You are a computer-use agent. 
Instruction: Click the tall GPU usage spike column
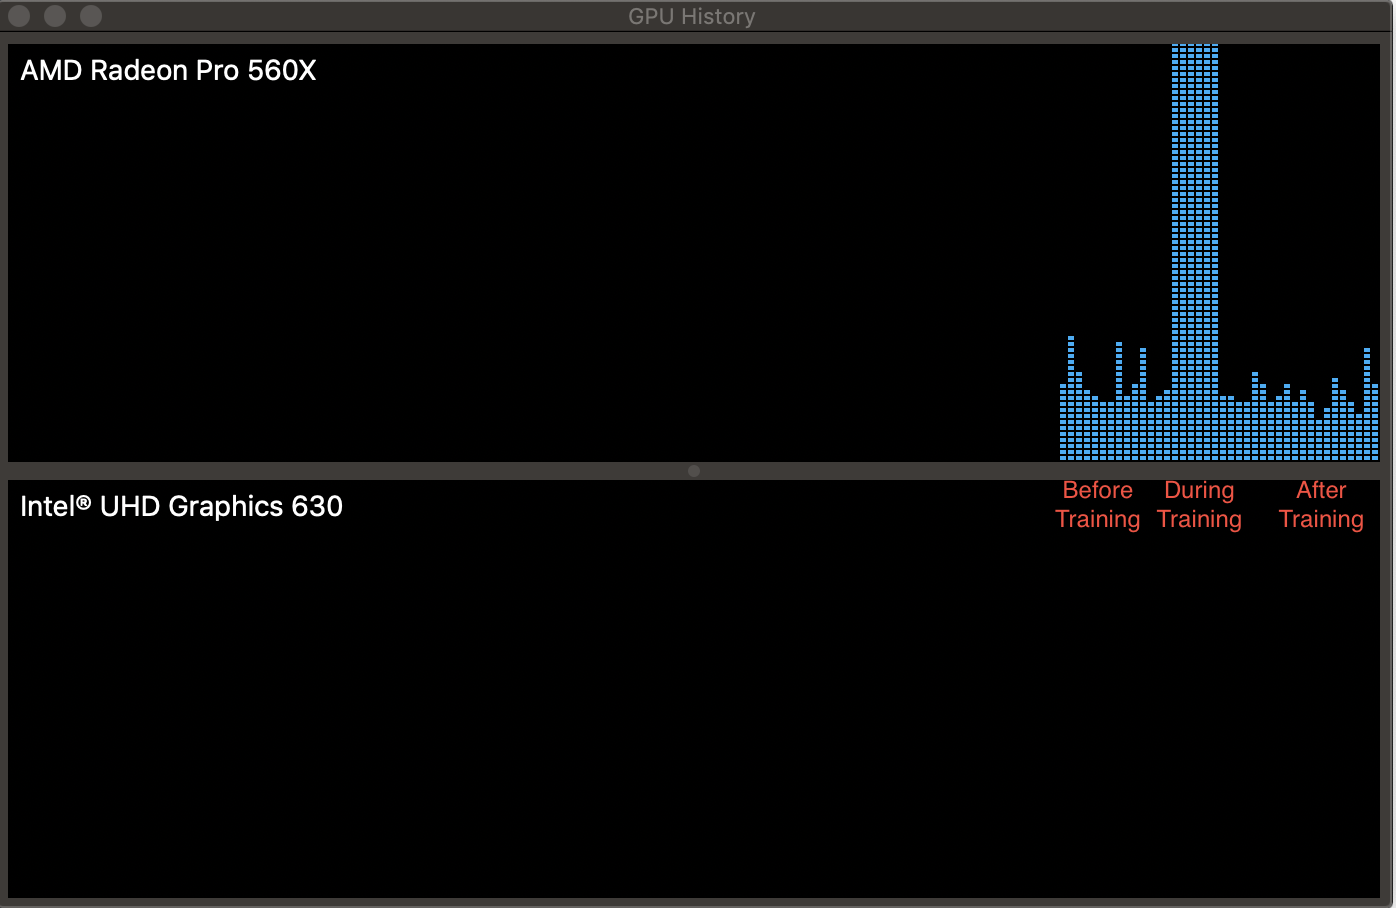tap(1195, 250)
